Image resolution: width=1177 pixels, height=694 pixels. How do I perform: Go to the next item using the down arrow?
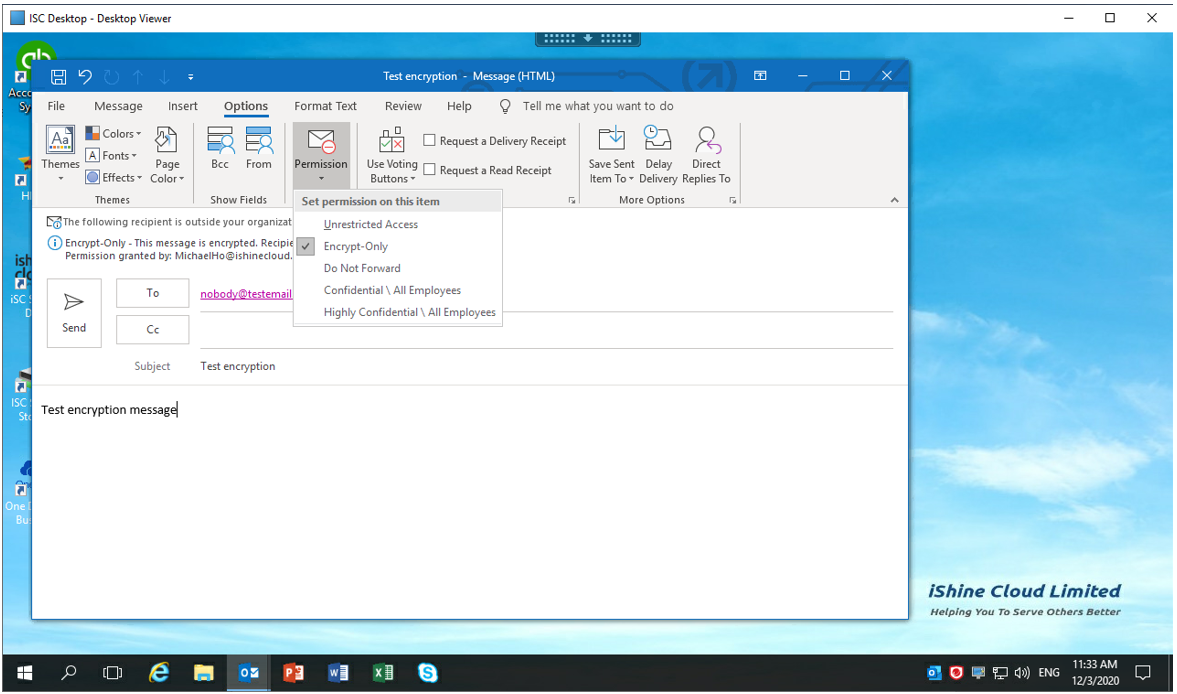coord(164,77)
